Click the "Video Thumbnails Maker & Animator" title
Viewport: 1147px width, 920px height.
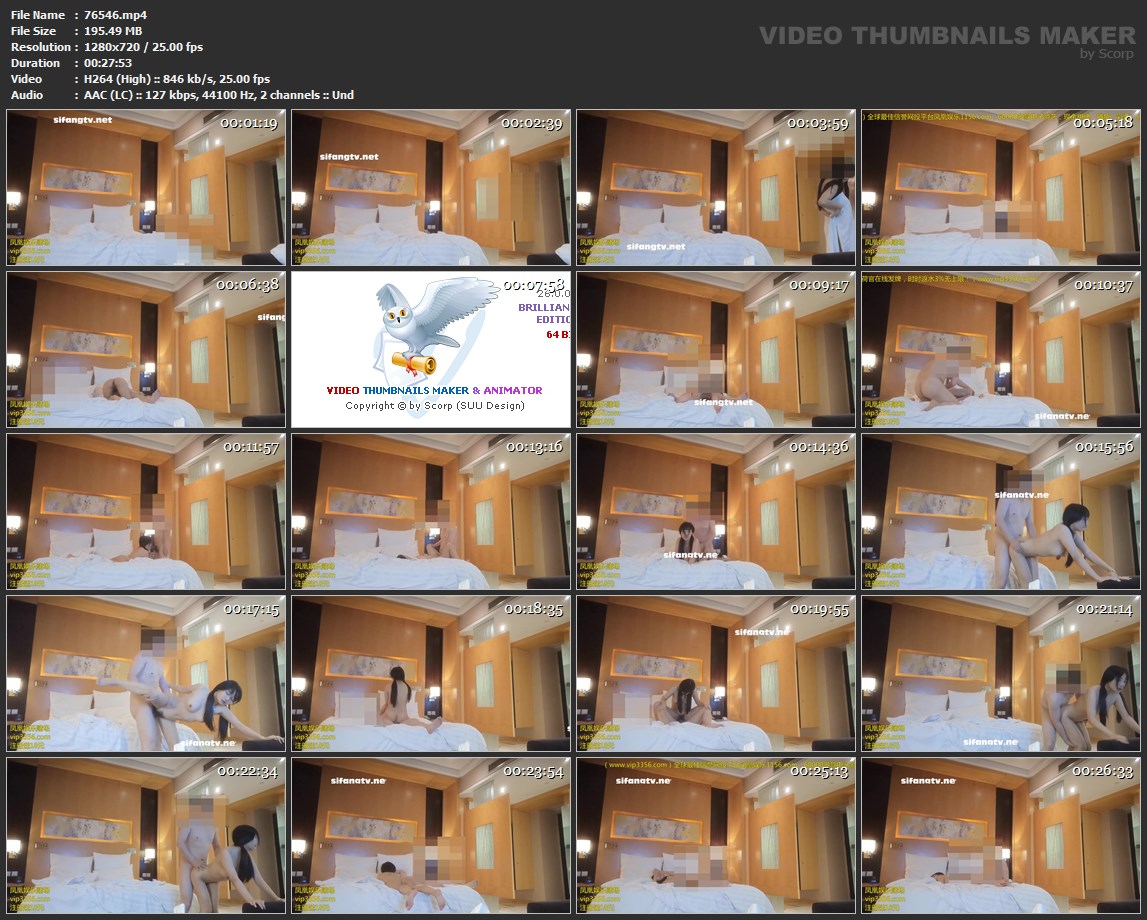point(434,390)
